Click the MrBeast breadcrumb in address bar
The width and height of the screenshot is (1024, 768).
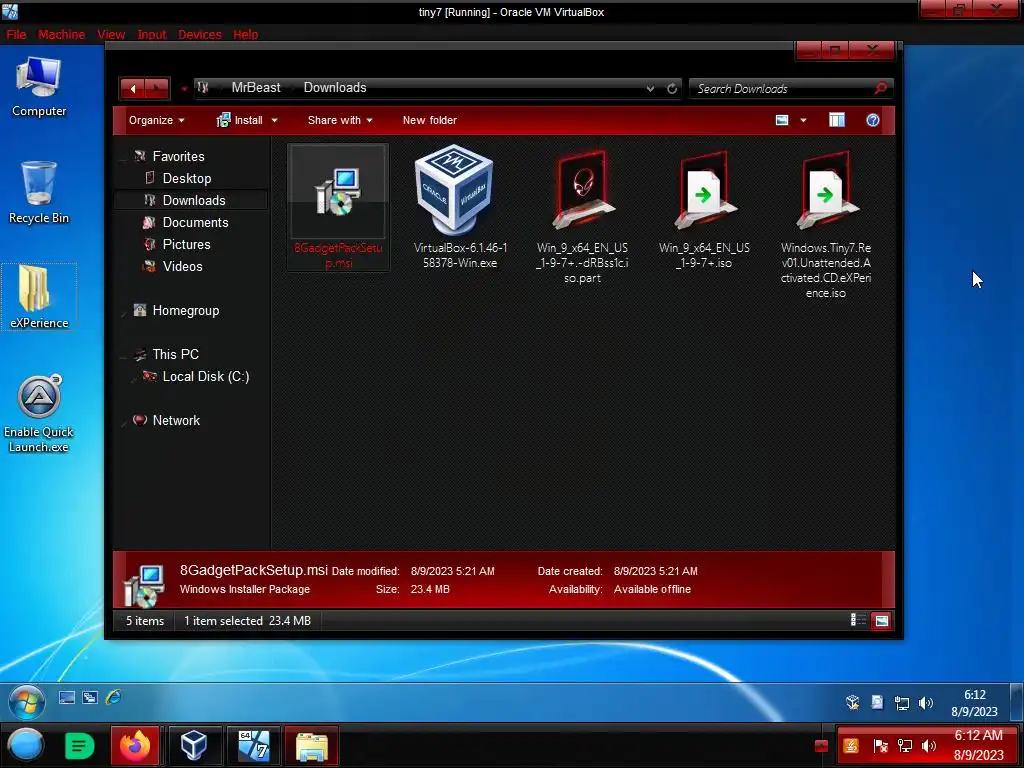tap(256, 88)
